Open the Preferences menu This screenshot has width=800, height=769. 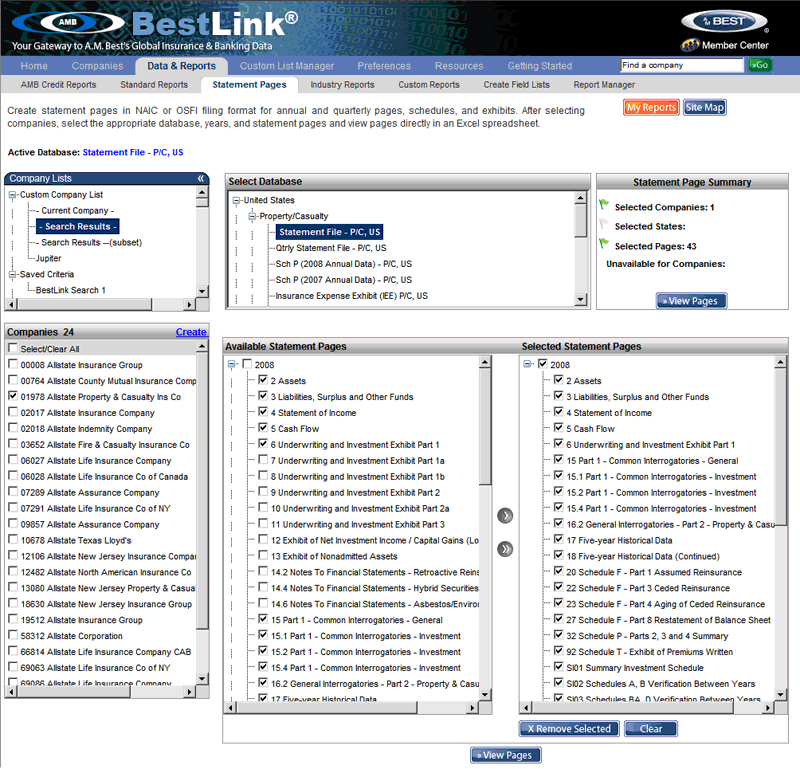click(384, 66)
